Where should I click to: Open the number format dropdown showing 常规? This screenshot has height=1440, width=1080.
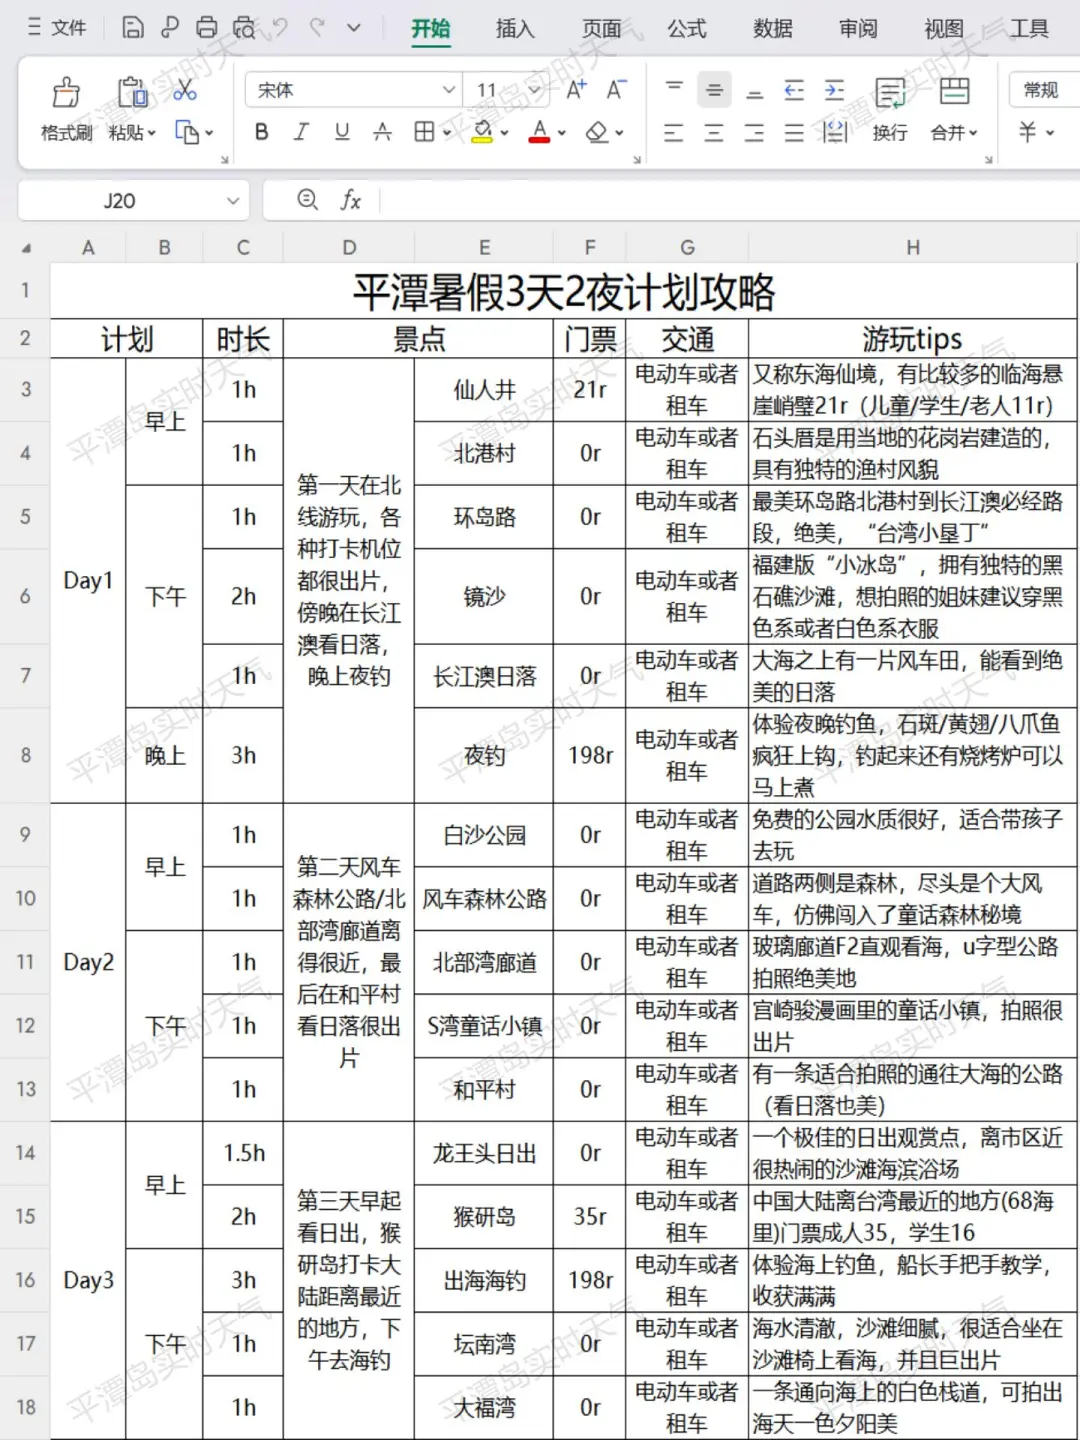(x=1043, y=89)
